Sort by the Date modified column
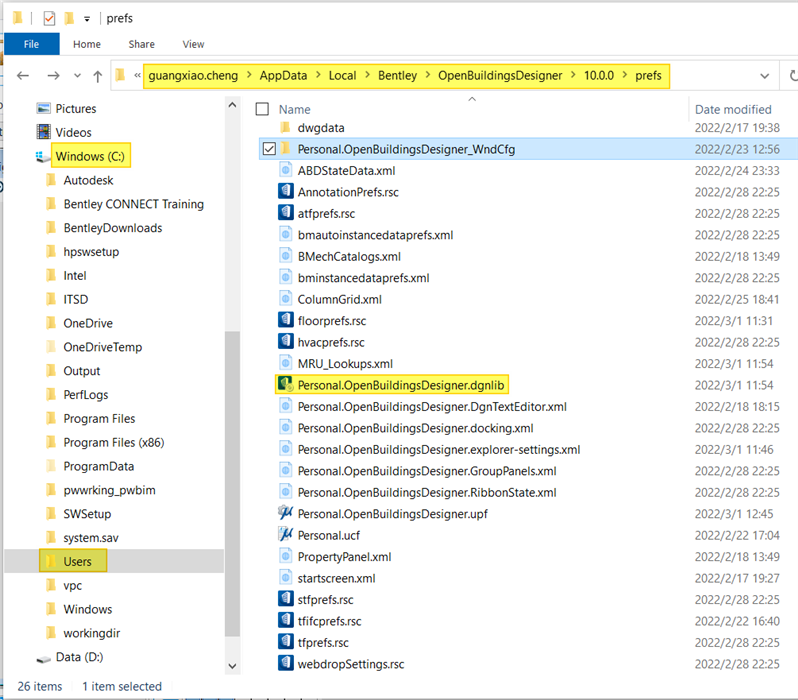 pyautogui.click(x=733, y=109)
